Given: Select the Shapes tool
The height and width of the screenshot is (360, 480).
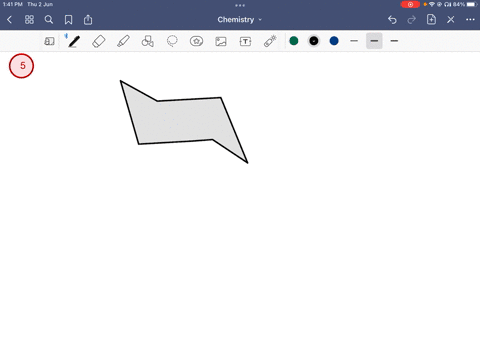Looking at the screenshot, I should [x=148, y=41].
